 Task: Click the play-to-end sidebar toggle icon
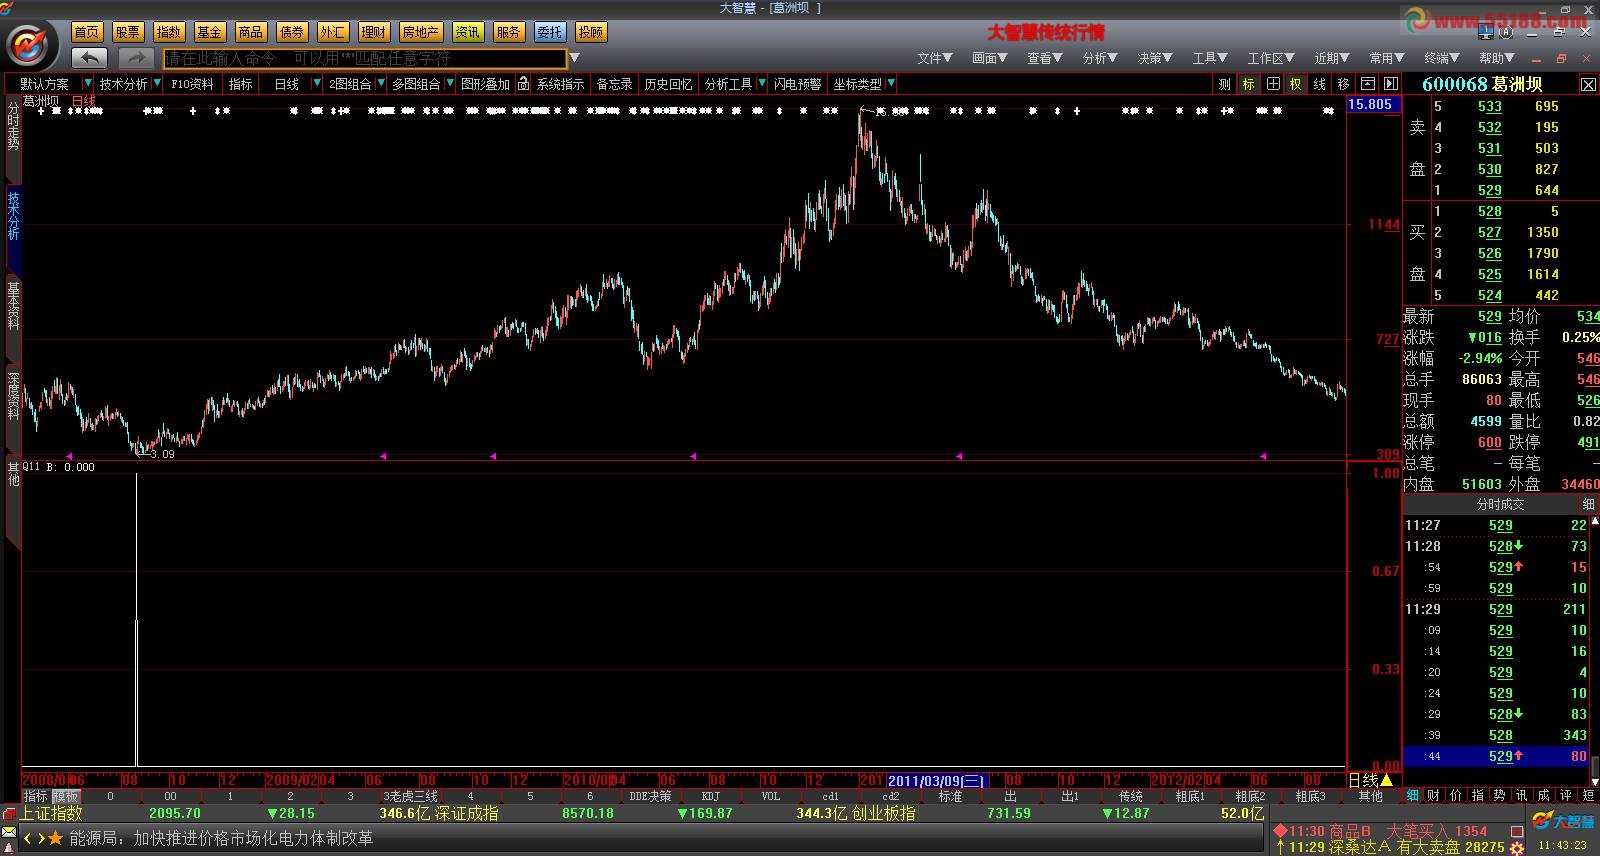pyautogui.click(x=1390, y=84)
